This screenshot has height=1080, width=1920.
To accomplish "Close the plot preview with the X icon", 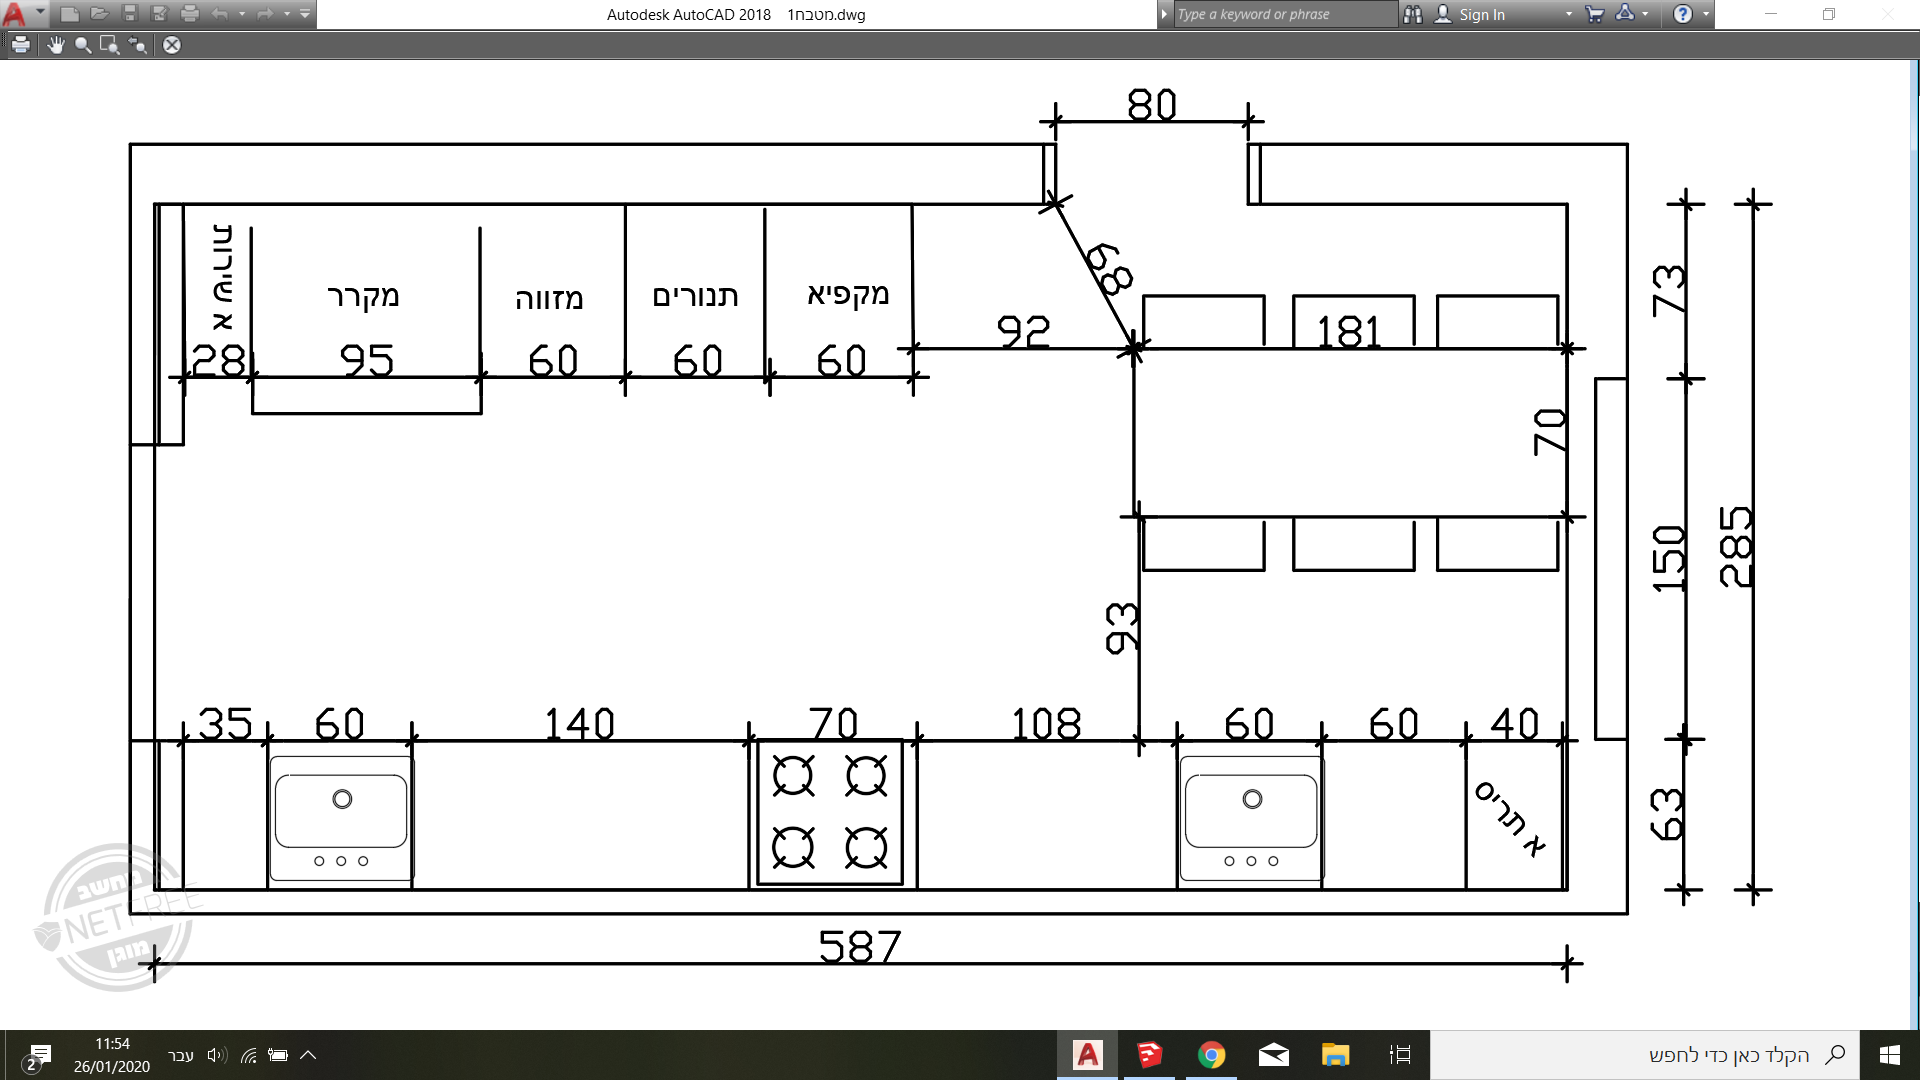I will (172, 45).
